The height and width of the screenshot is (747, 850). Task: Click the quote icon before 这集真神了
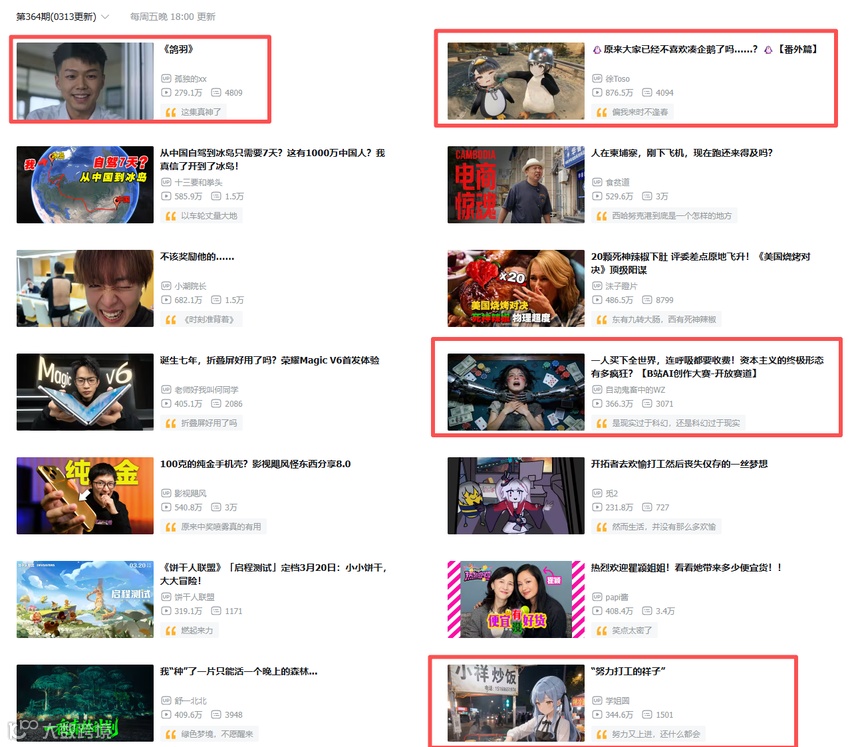tap(171, 112)
